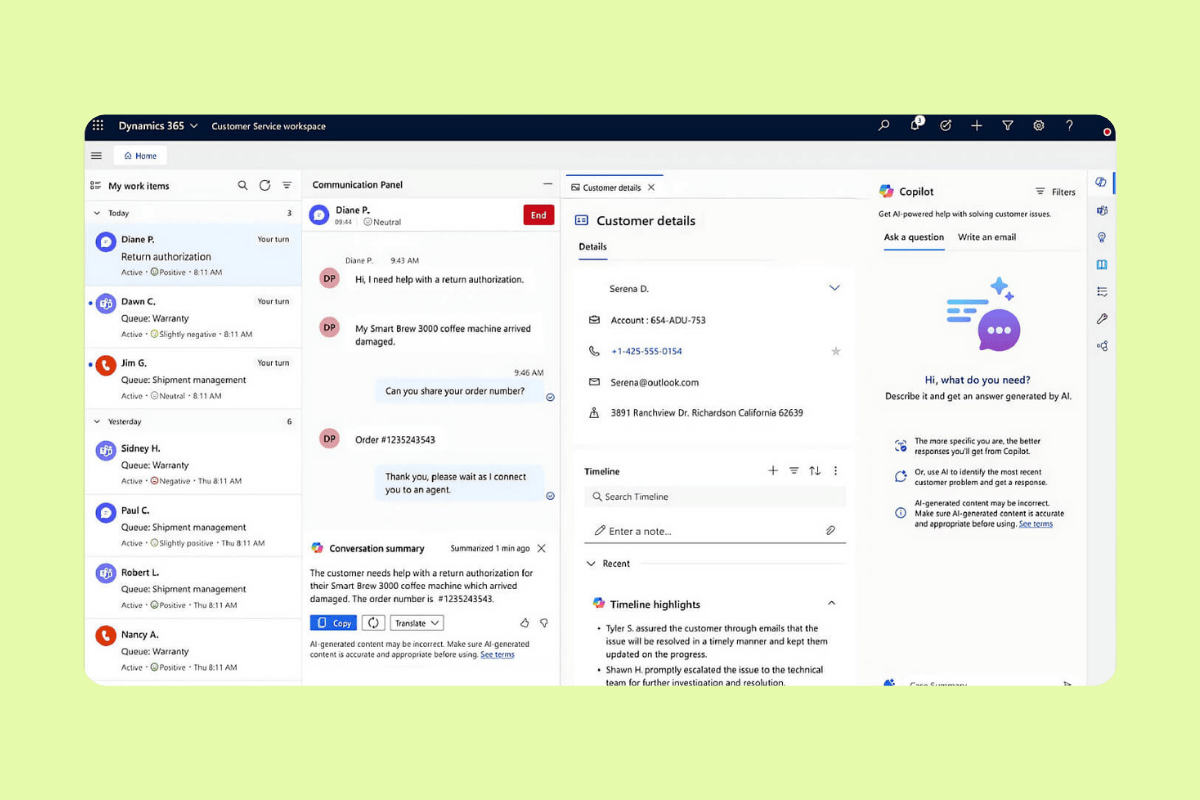
Task: Copy the conversation summary
Action: click(x=333, y=623)
